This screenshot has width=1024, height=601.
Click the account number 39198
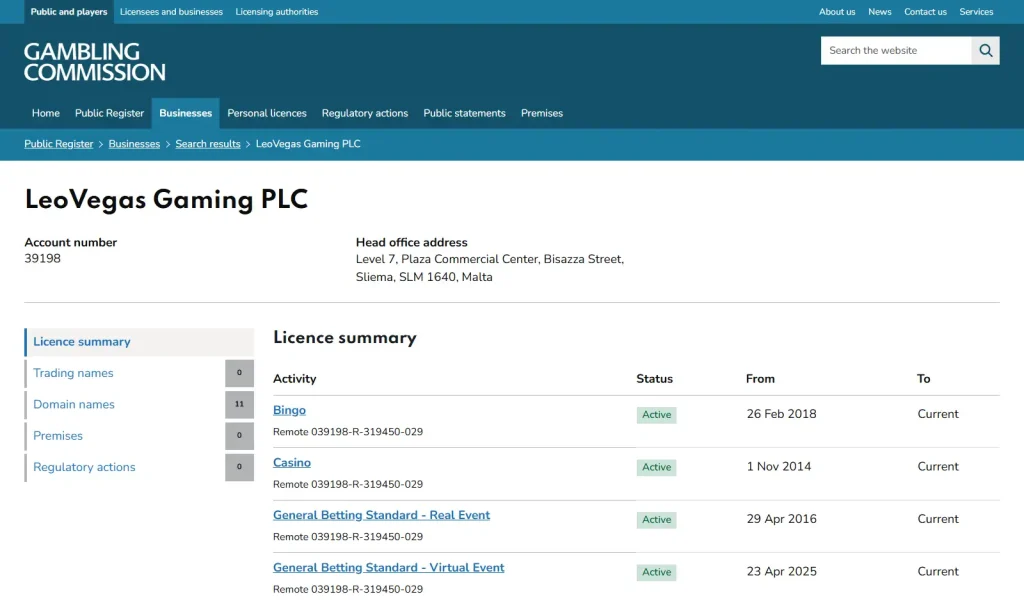(42, 259)
